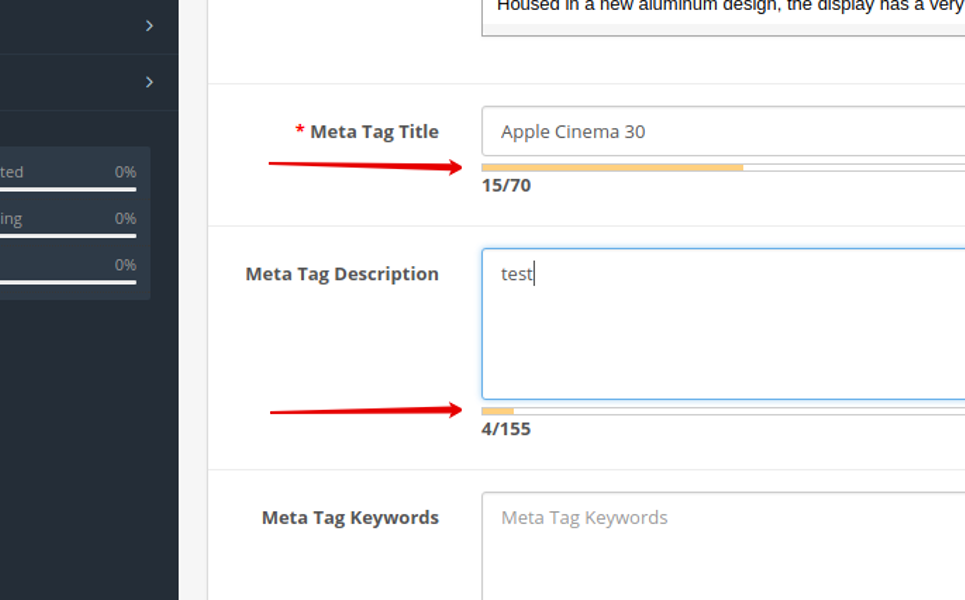Click the third 0% sidebar progress bar
Image resolution: width=965 pixels, height=600 pixels.
pyautogui.click(x=68, y=282)
